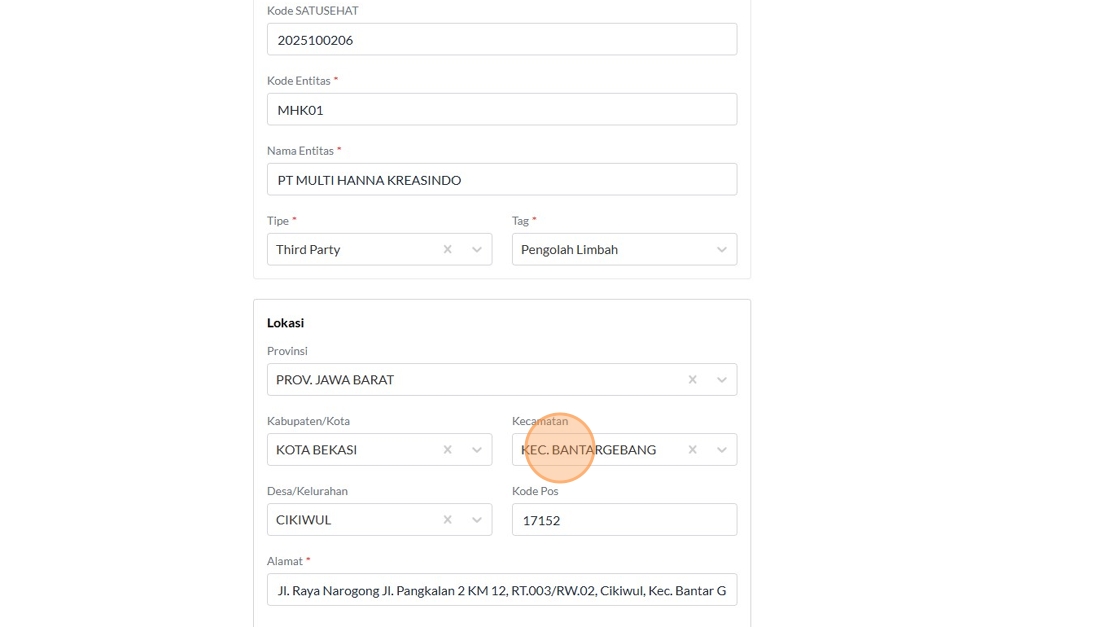1120x627 pixels.
Task: Click 'PROV. JAWA BARAT' in Provinsi field
Action: (335, 379)
